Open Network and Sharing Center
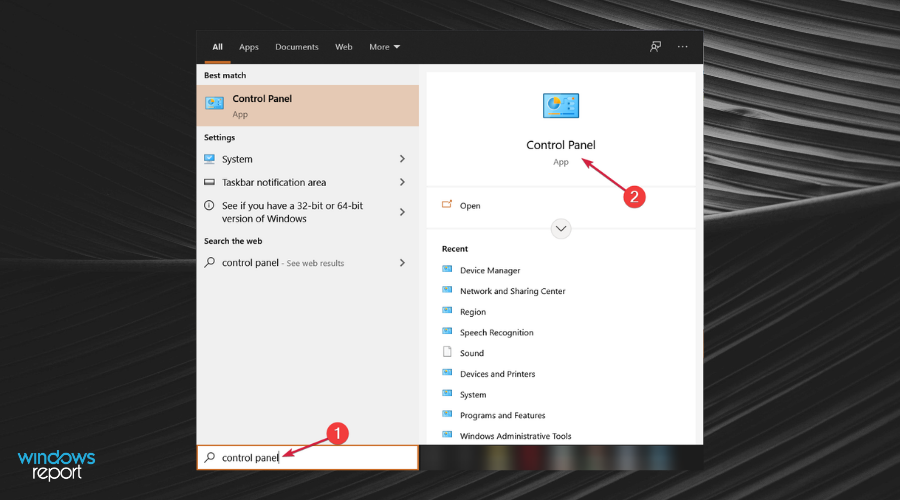Screen dimensions: 900x500 pyautogui.click(x=513, y=291)
